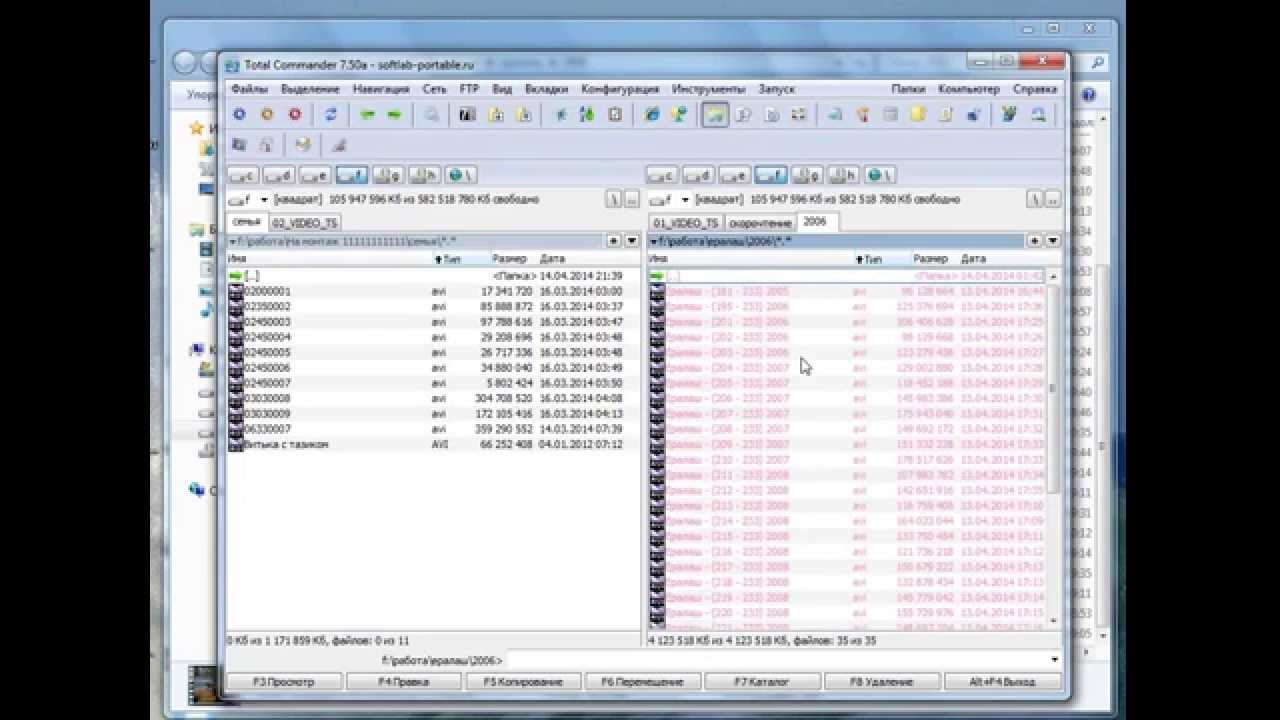Screen dimensions: 1280x720
Task: Select drive g in left panel
Action: (387, 175)
